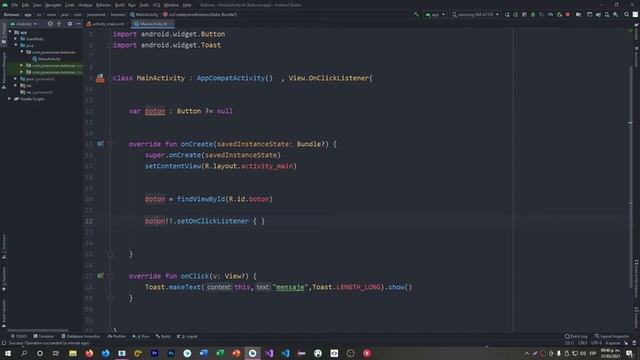Open project panel settings gear
Screen dimensions: 640x360
click(70, 24)
